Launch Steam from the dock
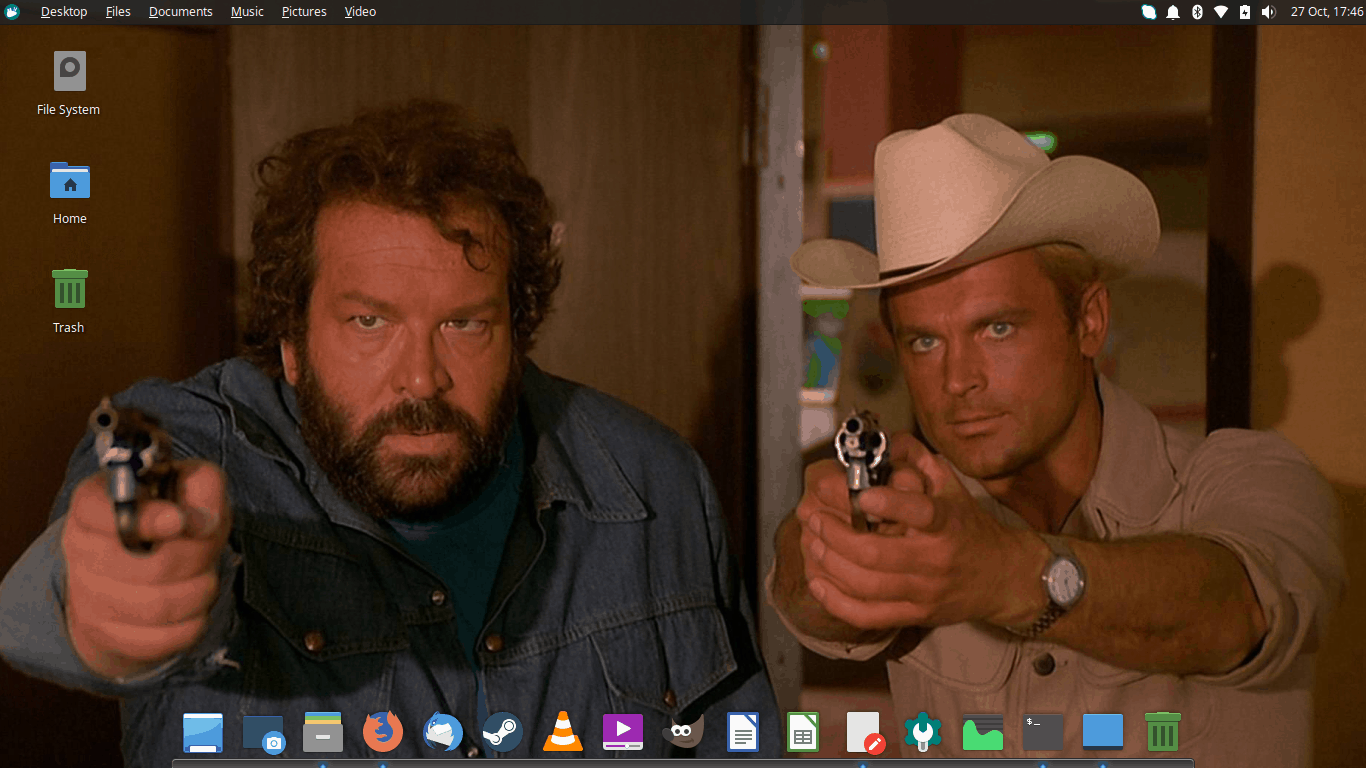 pyautogui.click(x=503, y=732)
